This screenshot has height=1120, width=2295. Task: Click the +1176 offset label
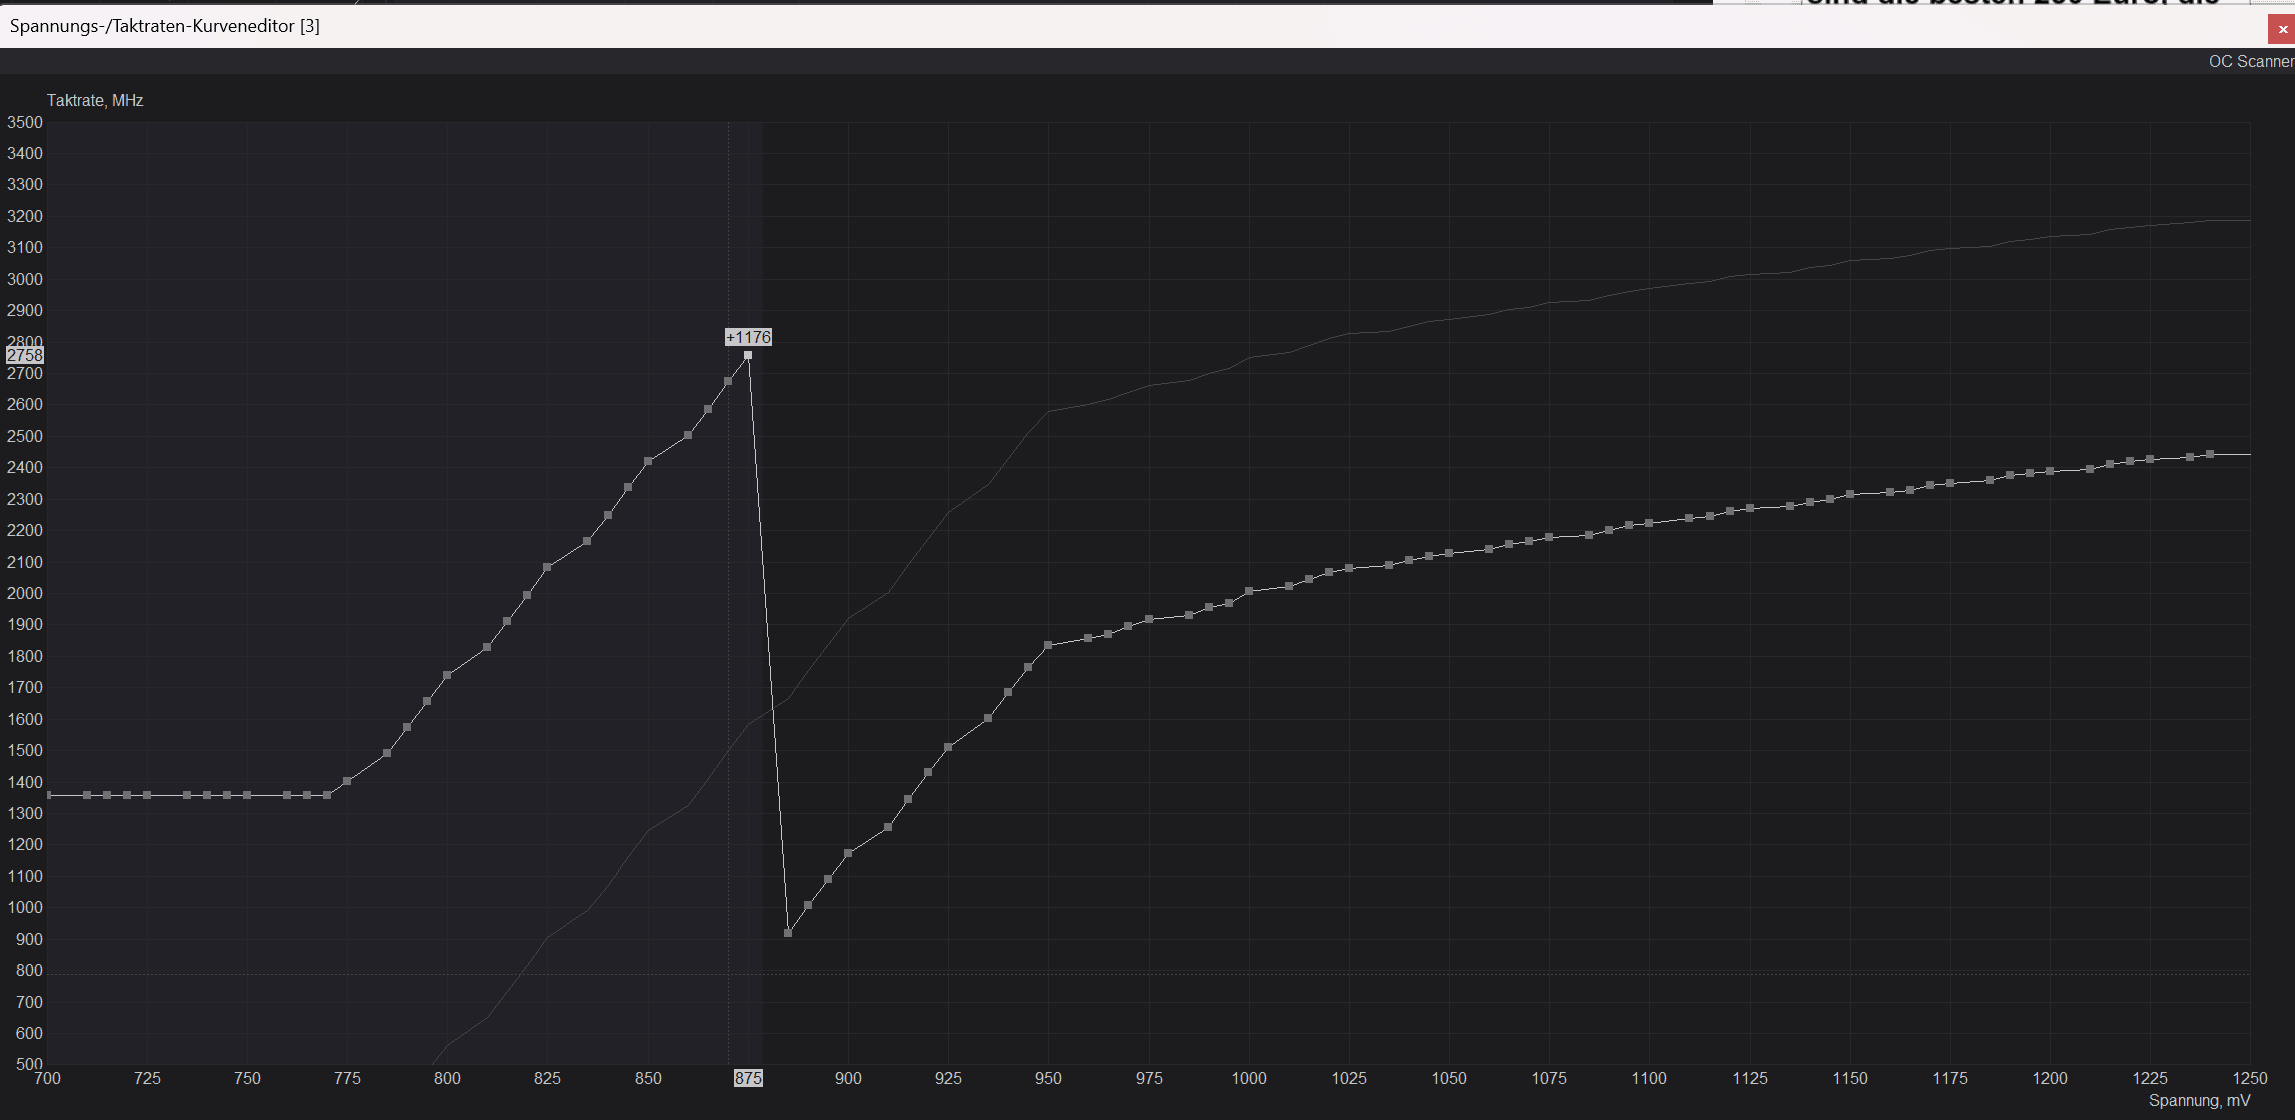(x=748, y=337)
